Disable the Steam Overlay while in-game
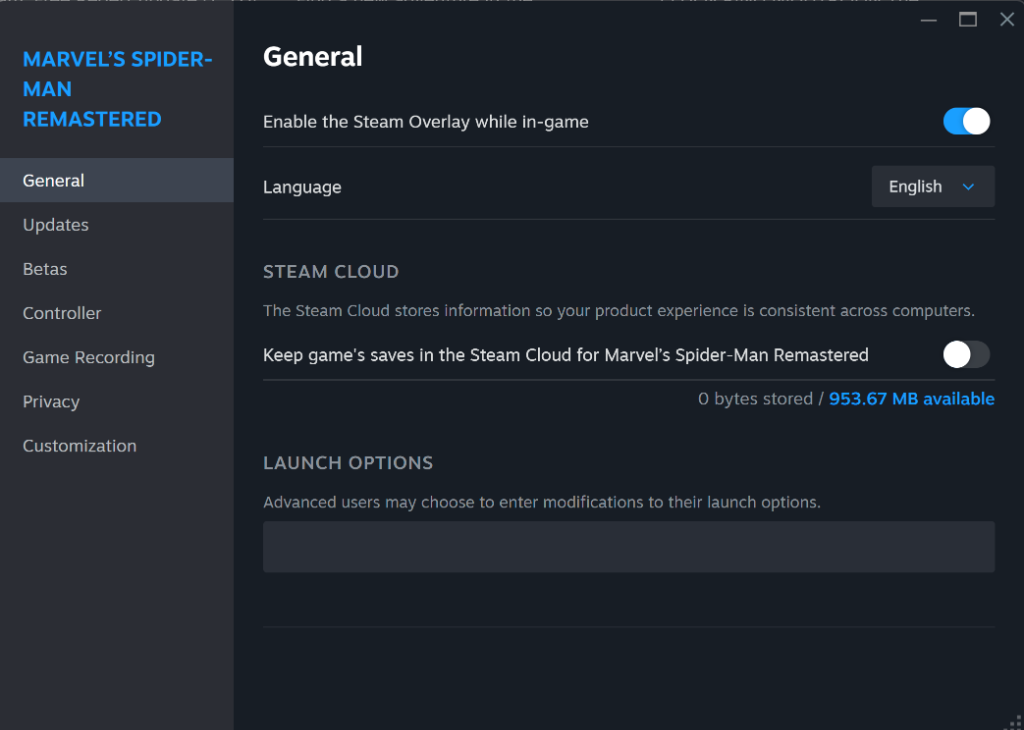Viewport: 1024px width, 730px height. (x=965, y=120)
